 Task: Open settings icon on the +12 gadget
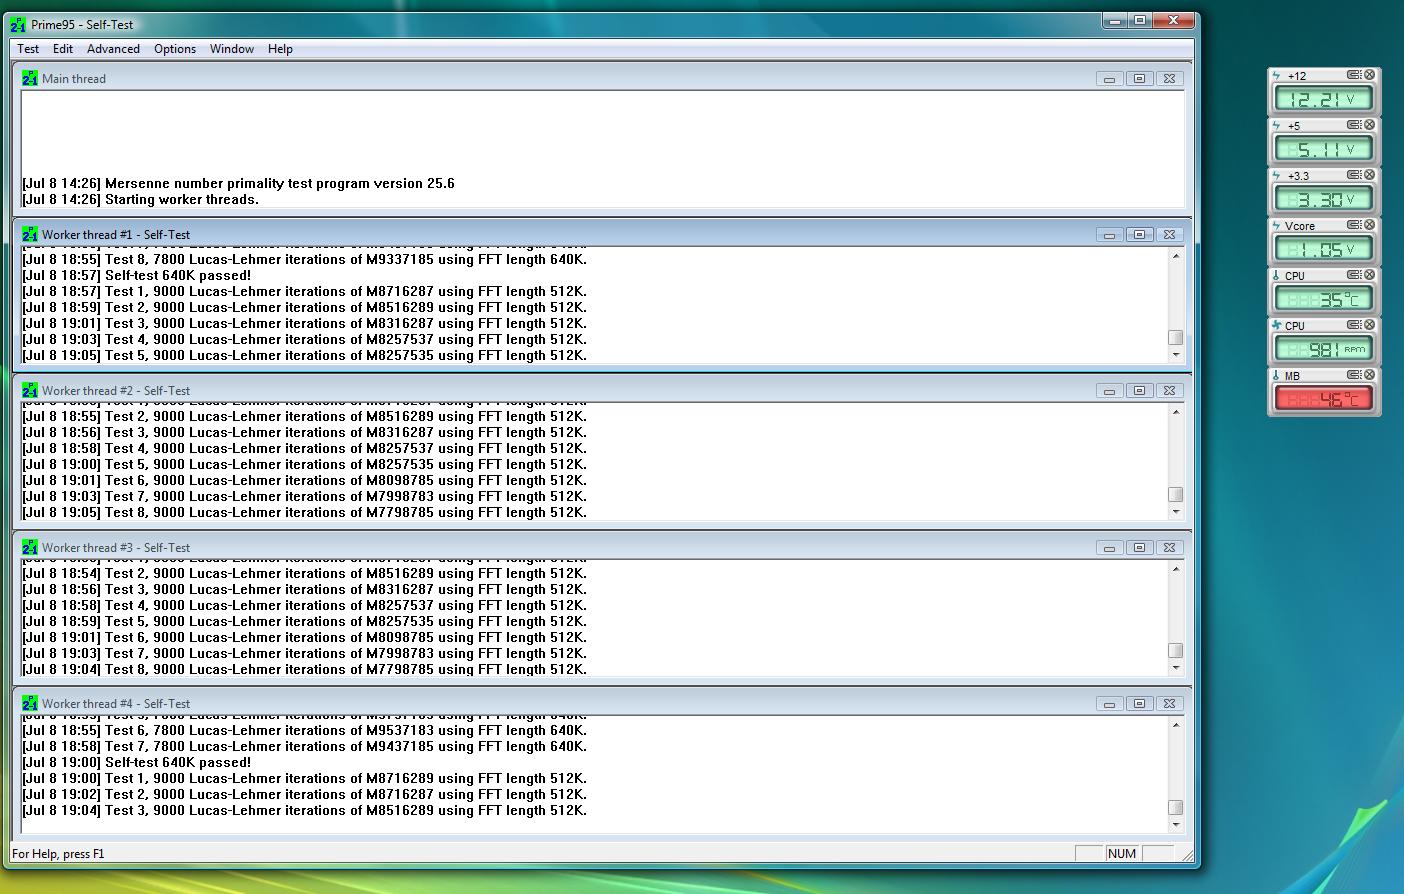[1354, 75]
